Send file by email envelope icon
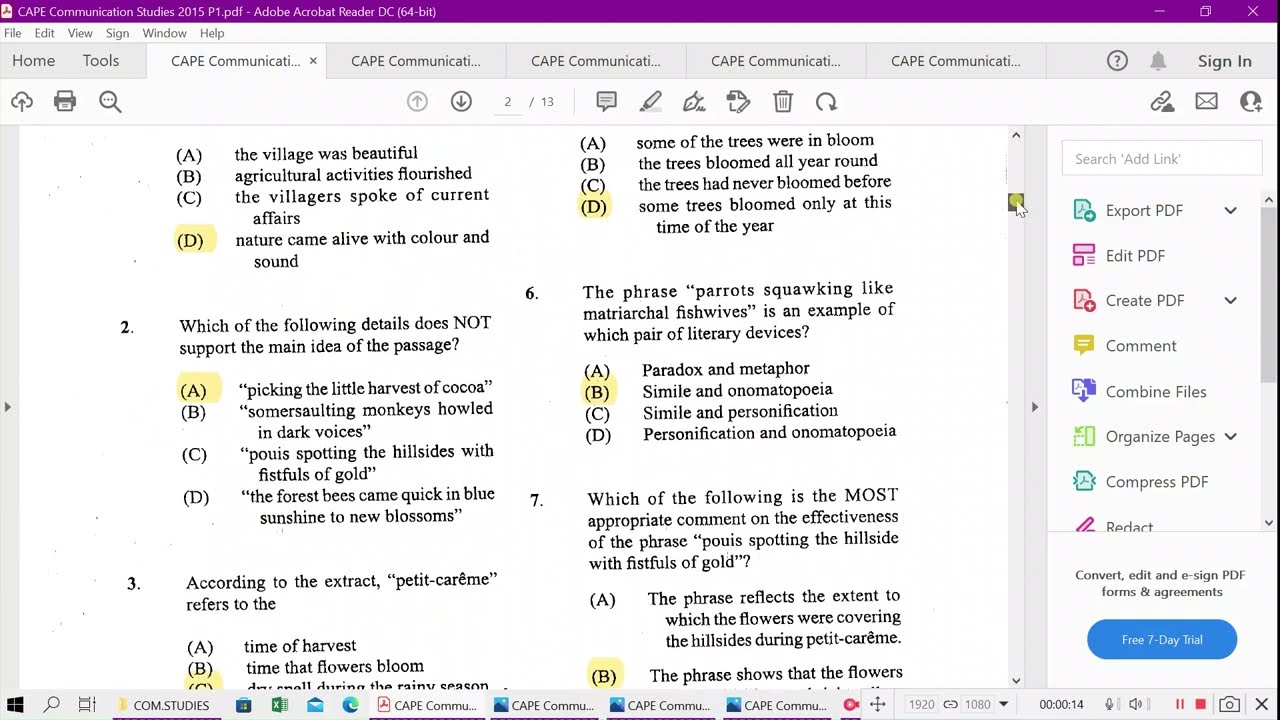 [1207, 101]
